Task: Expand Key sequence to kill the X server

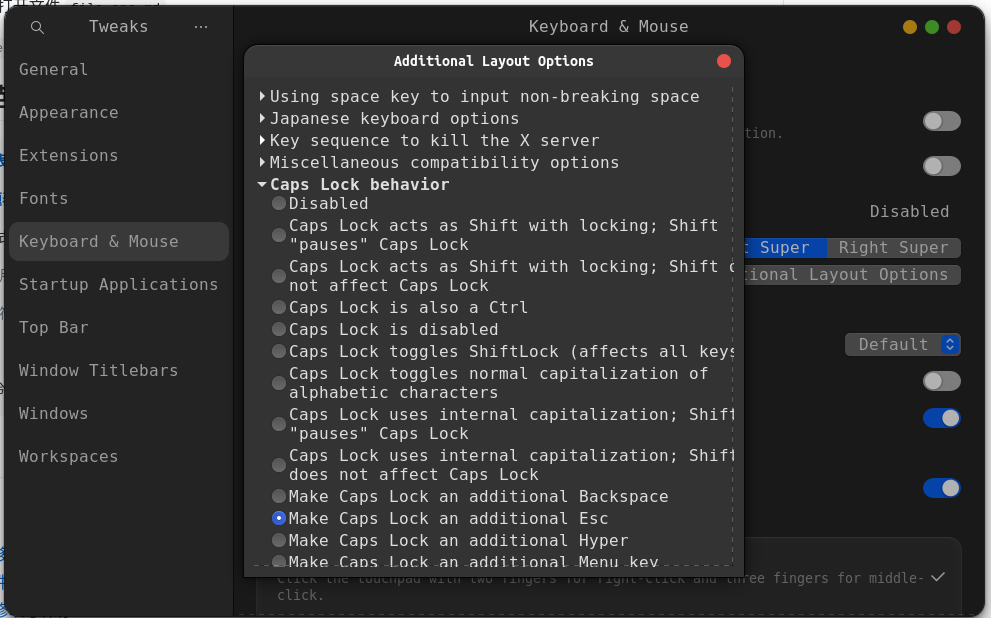Action: pyautogui.click(x=262, y=140)
